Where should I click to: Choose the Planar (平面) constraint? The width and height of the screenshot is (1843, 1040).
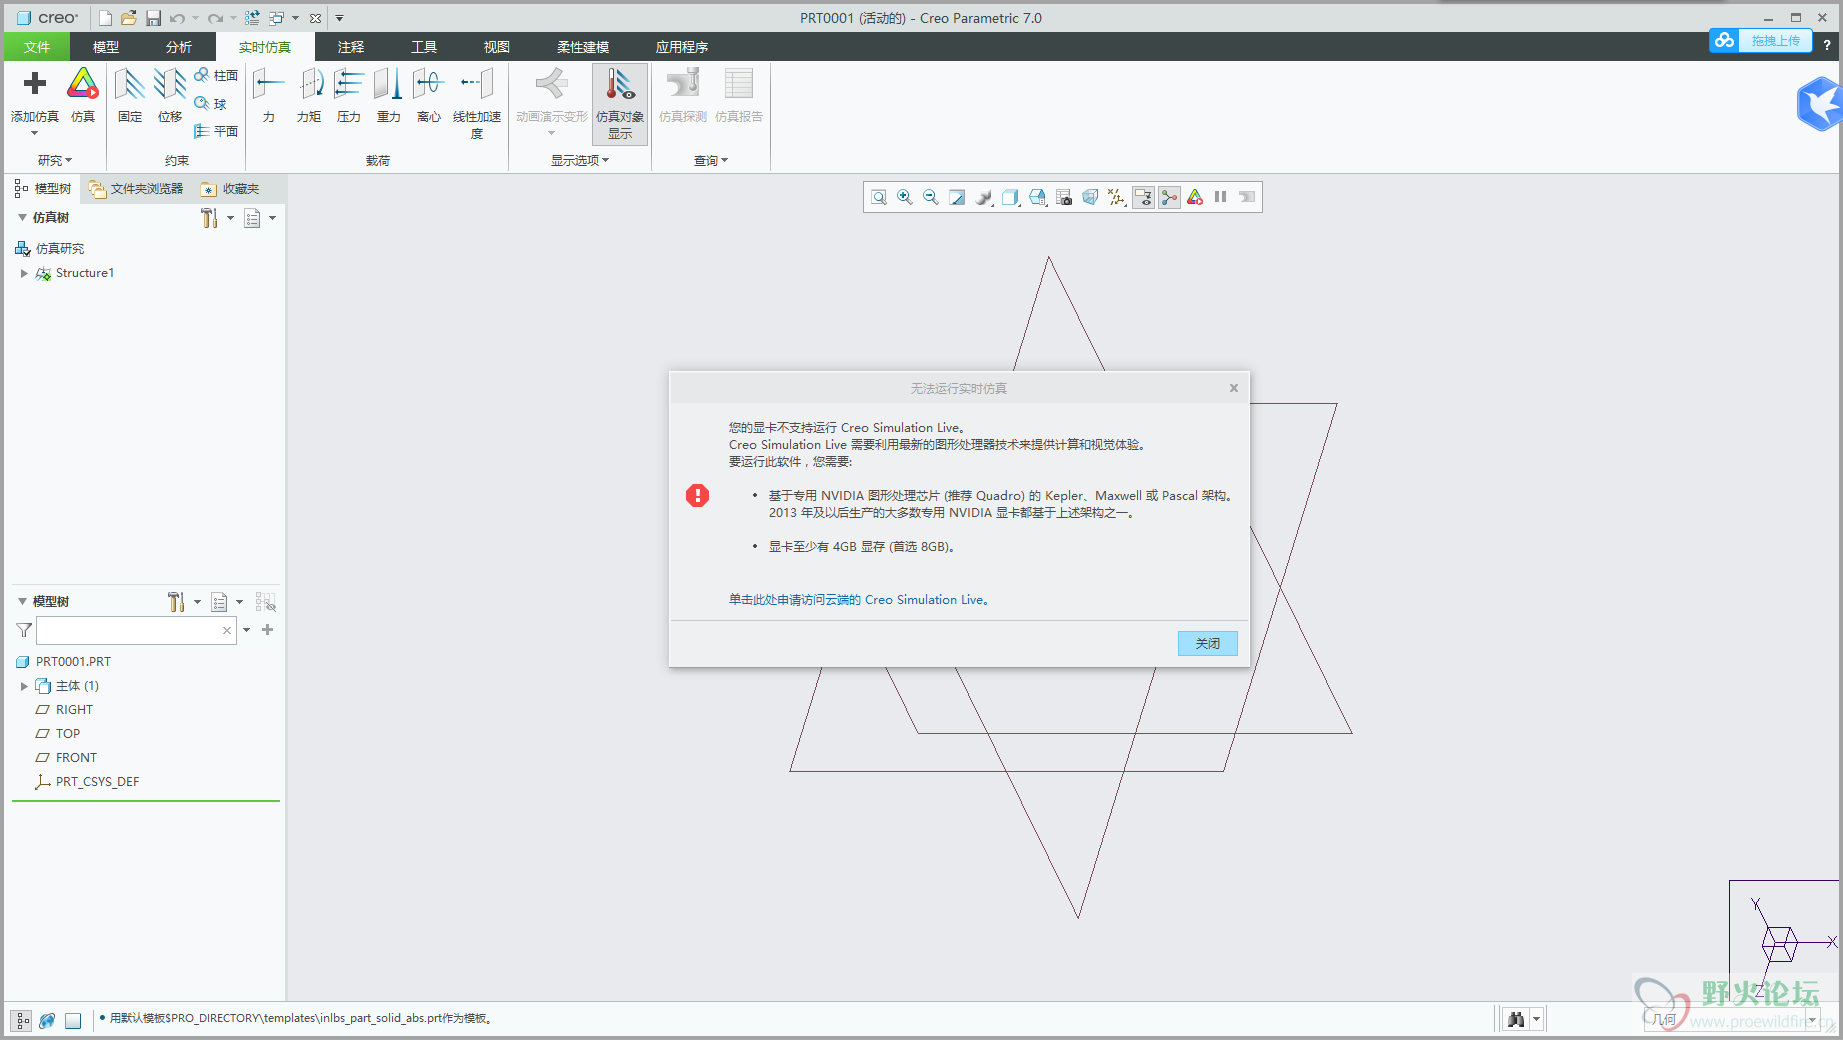(x=216, y=131)
